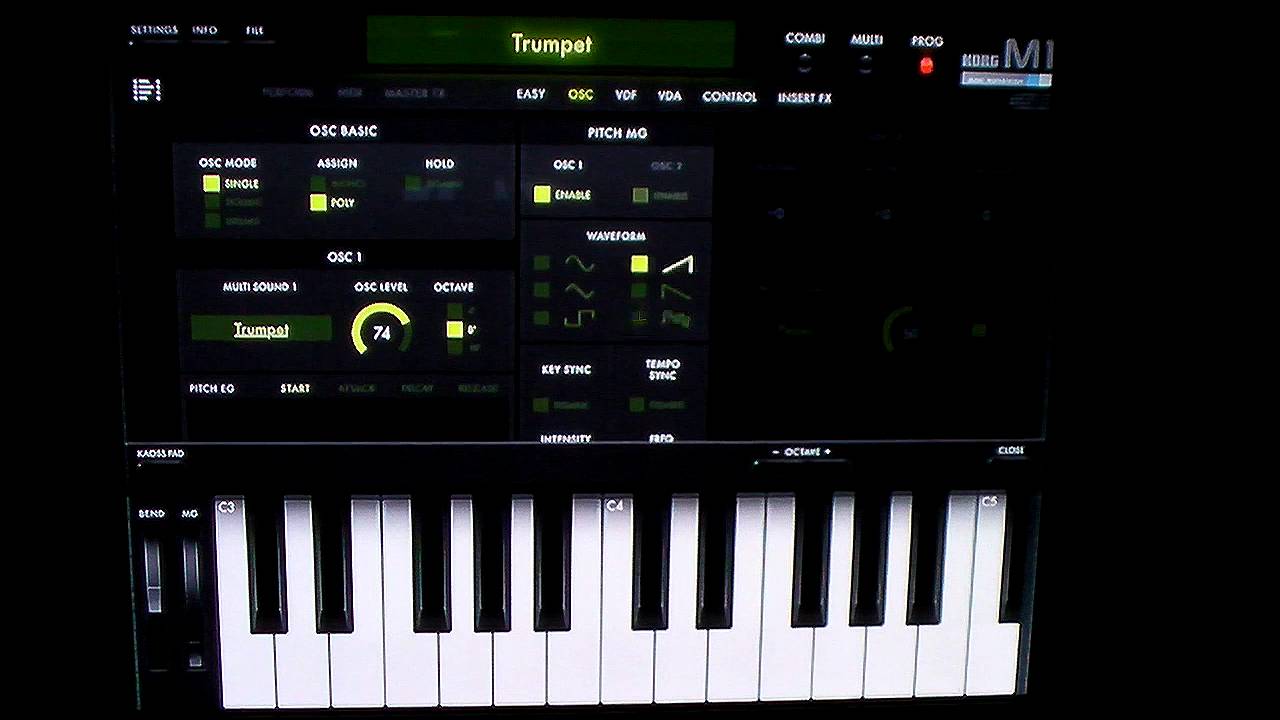Screen dimensions: 1280x720
Task: Select the square waveform icon
Action: click(580, 318)
